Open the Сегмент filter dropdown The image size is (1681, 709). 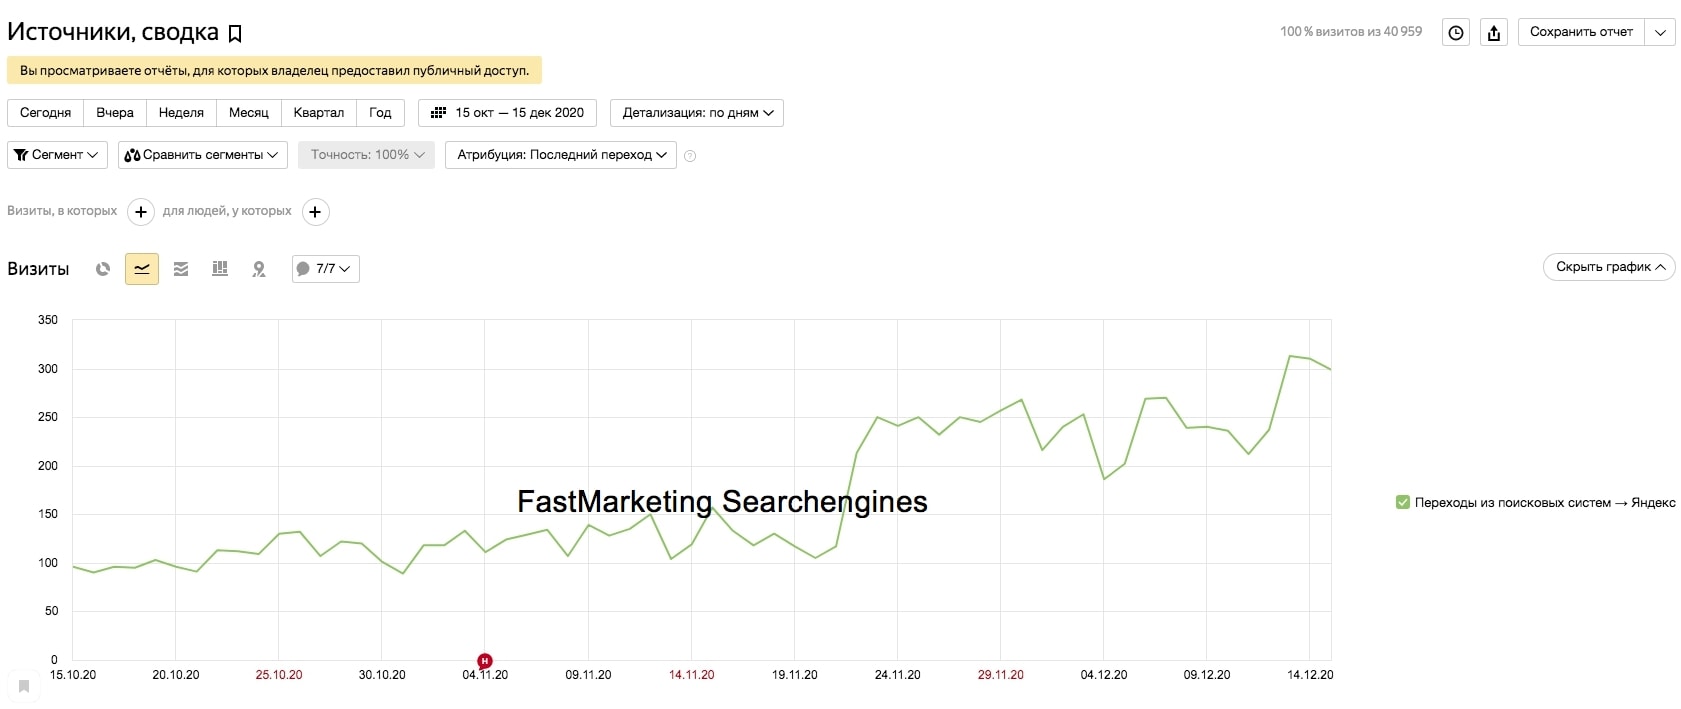point(57,155)
